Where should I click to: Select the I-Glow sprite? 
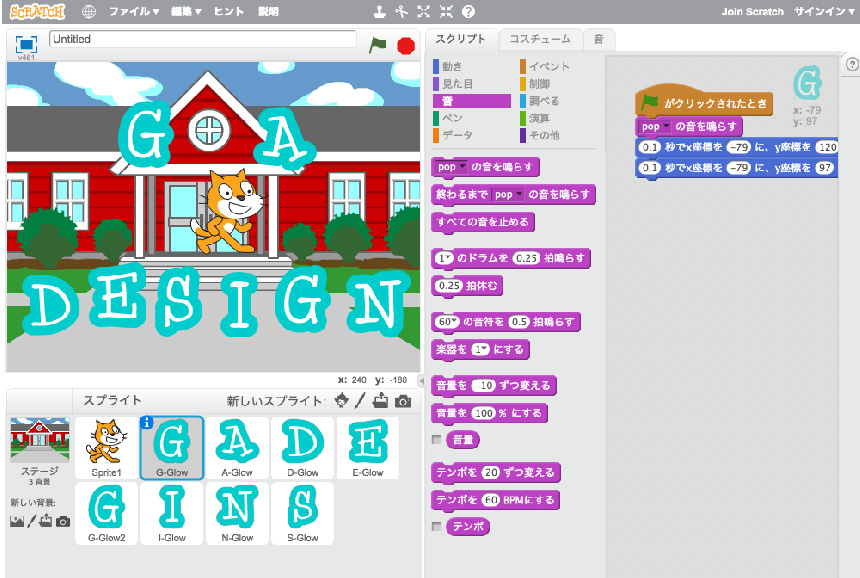pos(172,513)
